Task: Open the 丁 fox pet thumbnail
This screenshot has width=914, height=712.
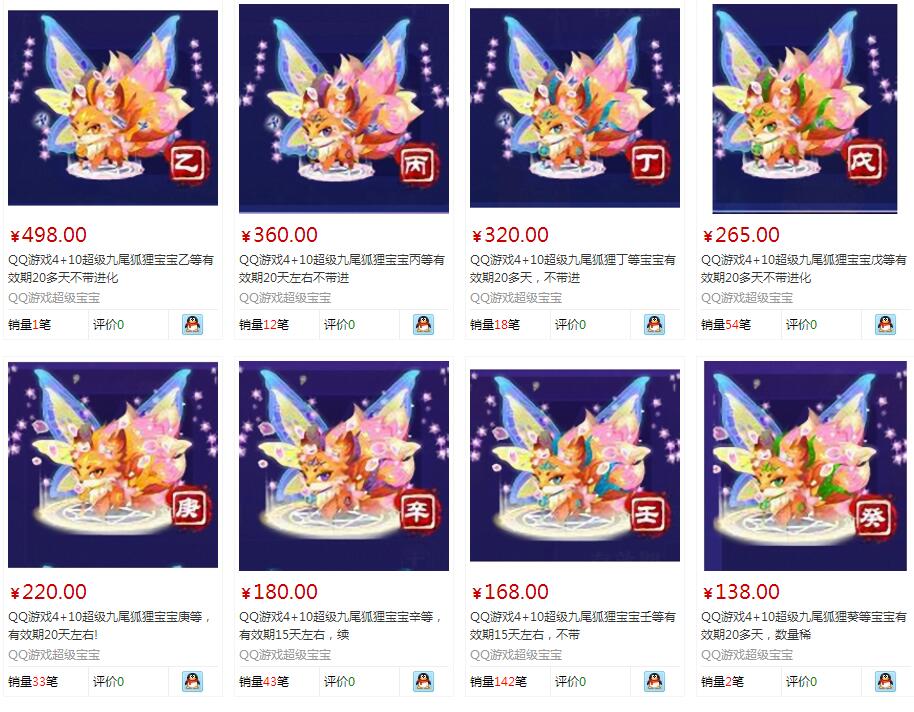Action: 575,107
